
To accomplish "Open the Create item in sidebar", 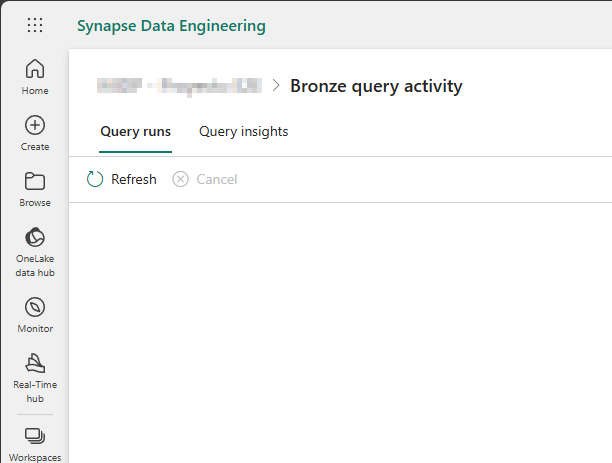I will pyautogui.click(x=35, y=133).
